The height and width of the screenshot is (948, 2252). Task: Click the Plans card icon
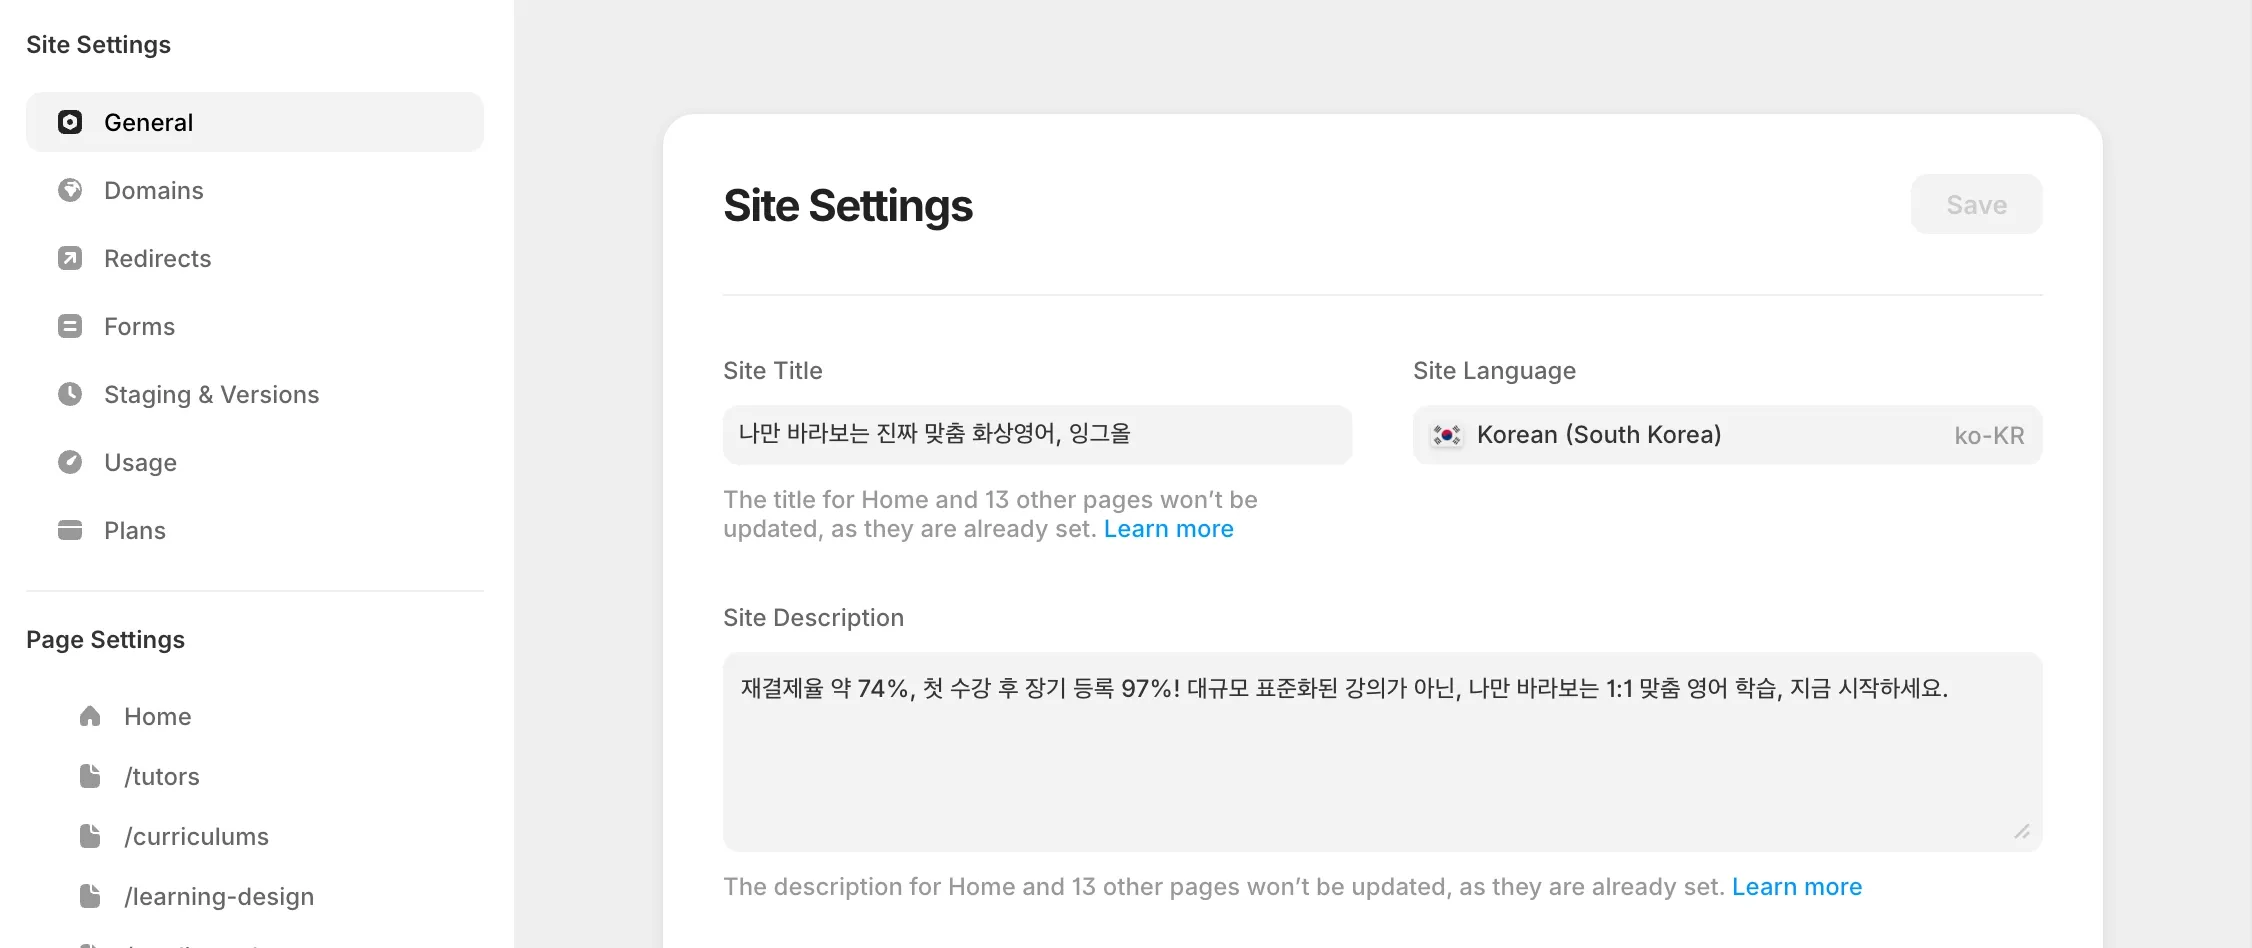(70, 530)
